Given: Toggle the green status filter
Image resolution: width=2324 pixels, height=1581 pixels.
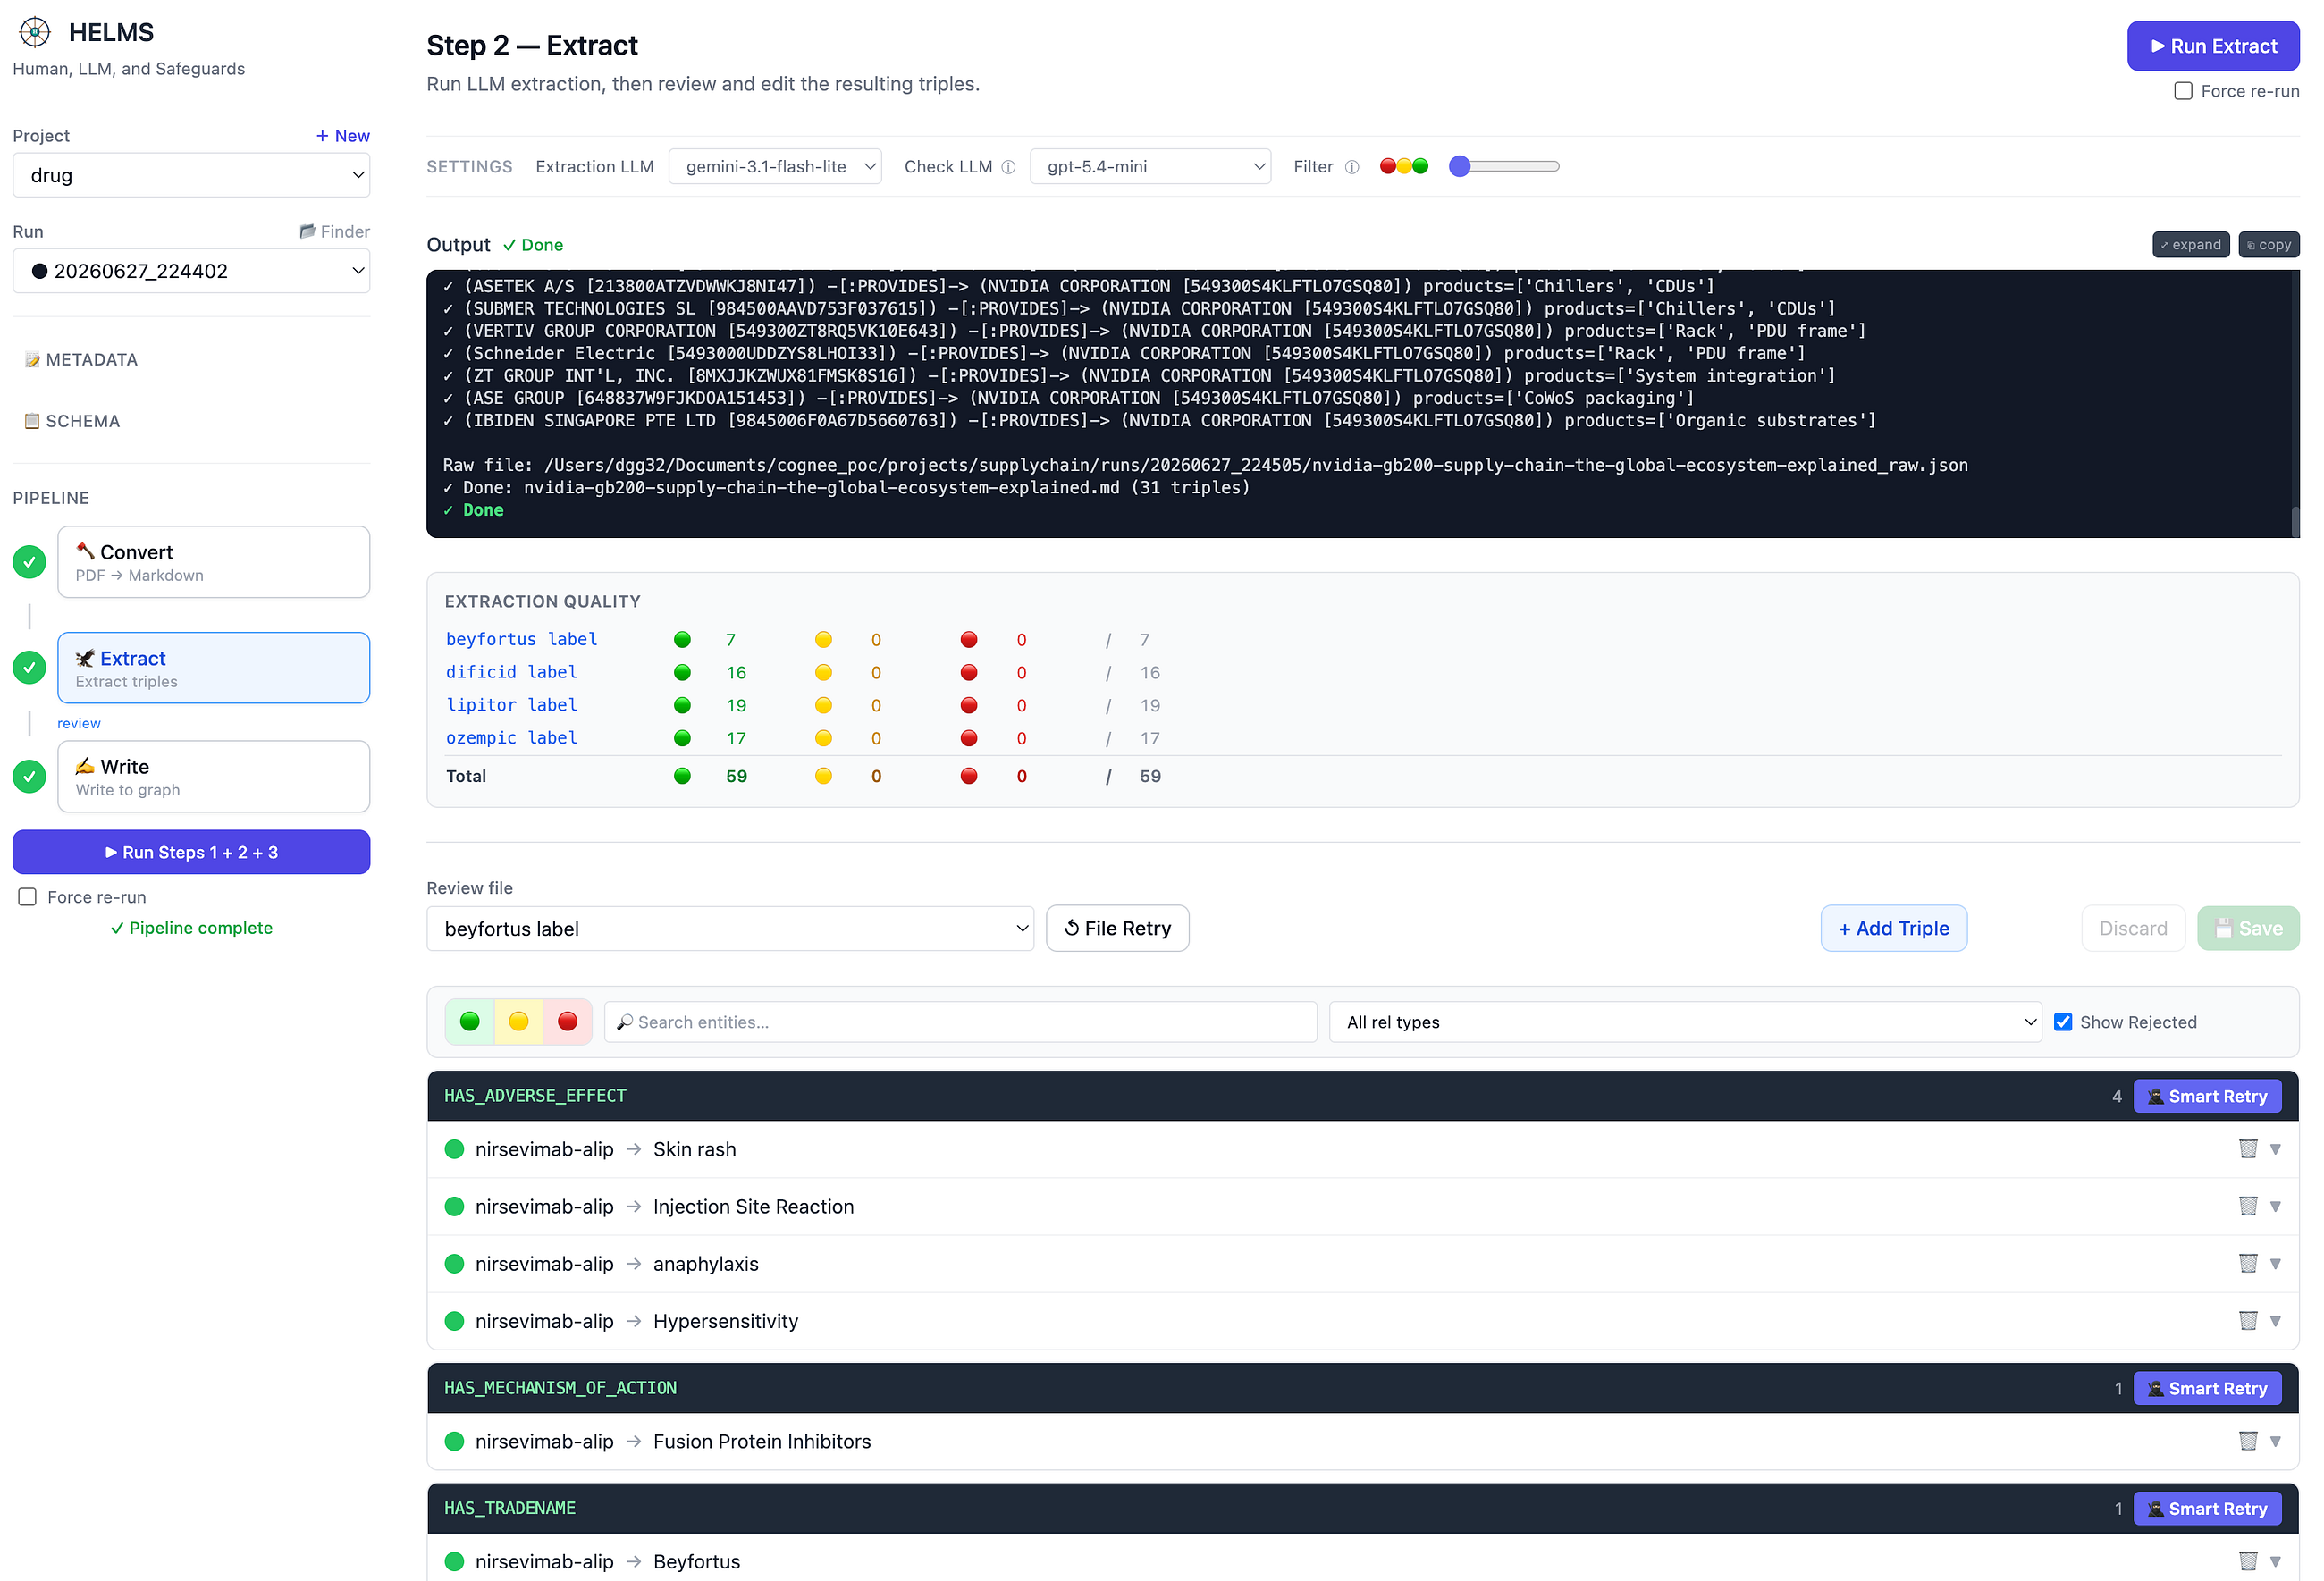Looking at the screenshot, I should pyautogui.click(x=469, y=1022).
